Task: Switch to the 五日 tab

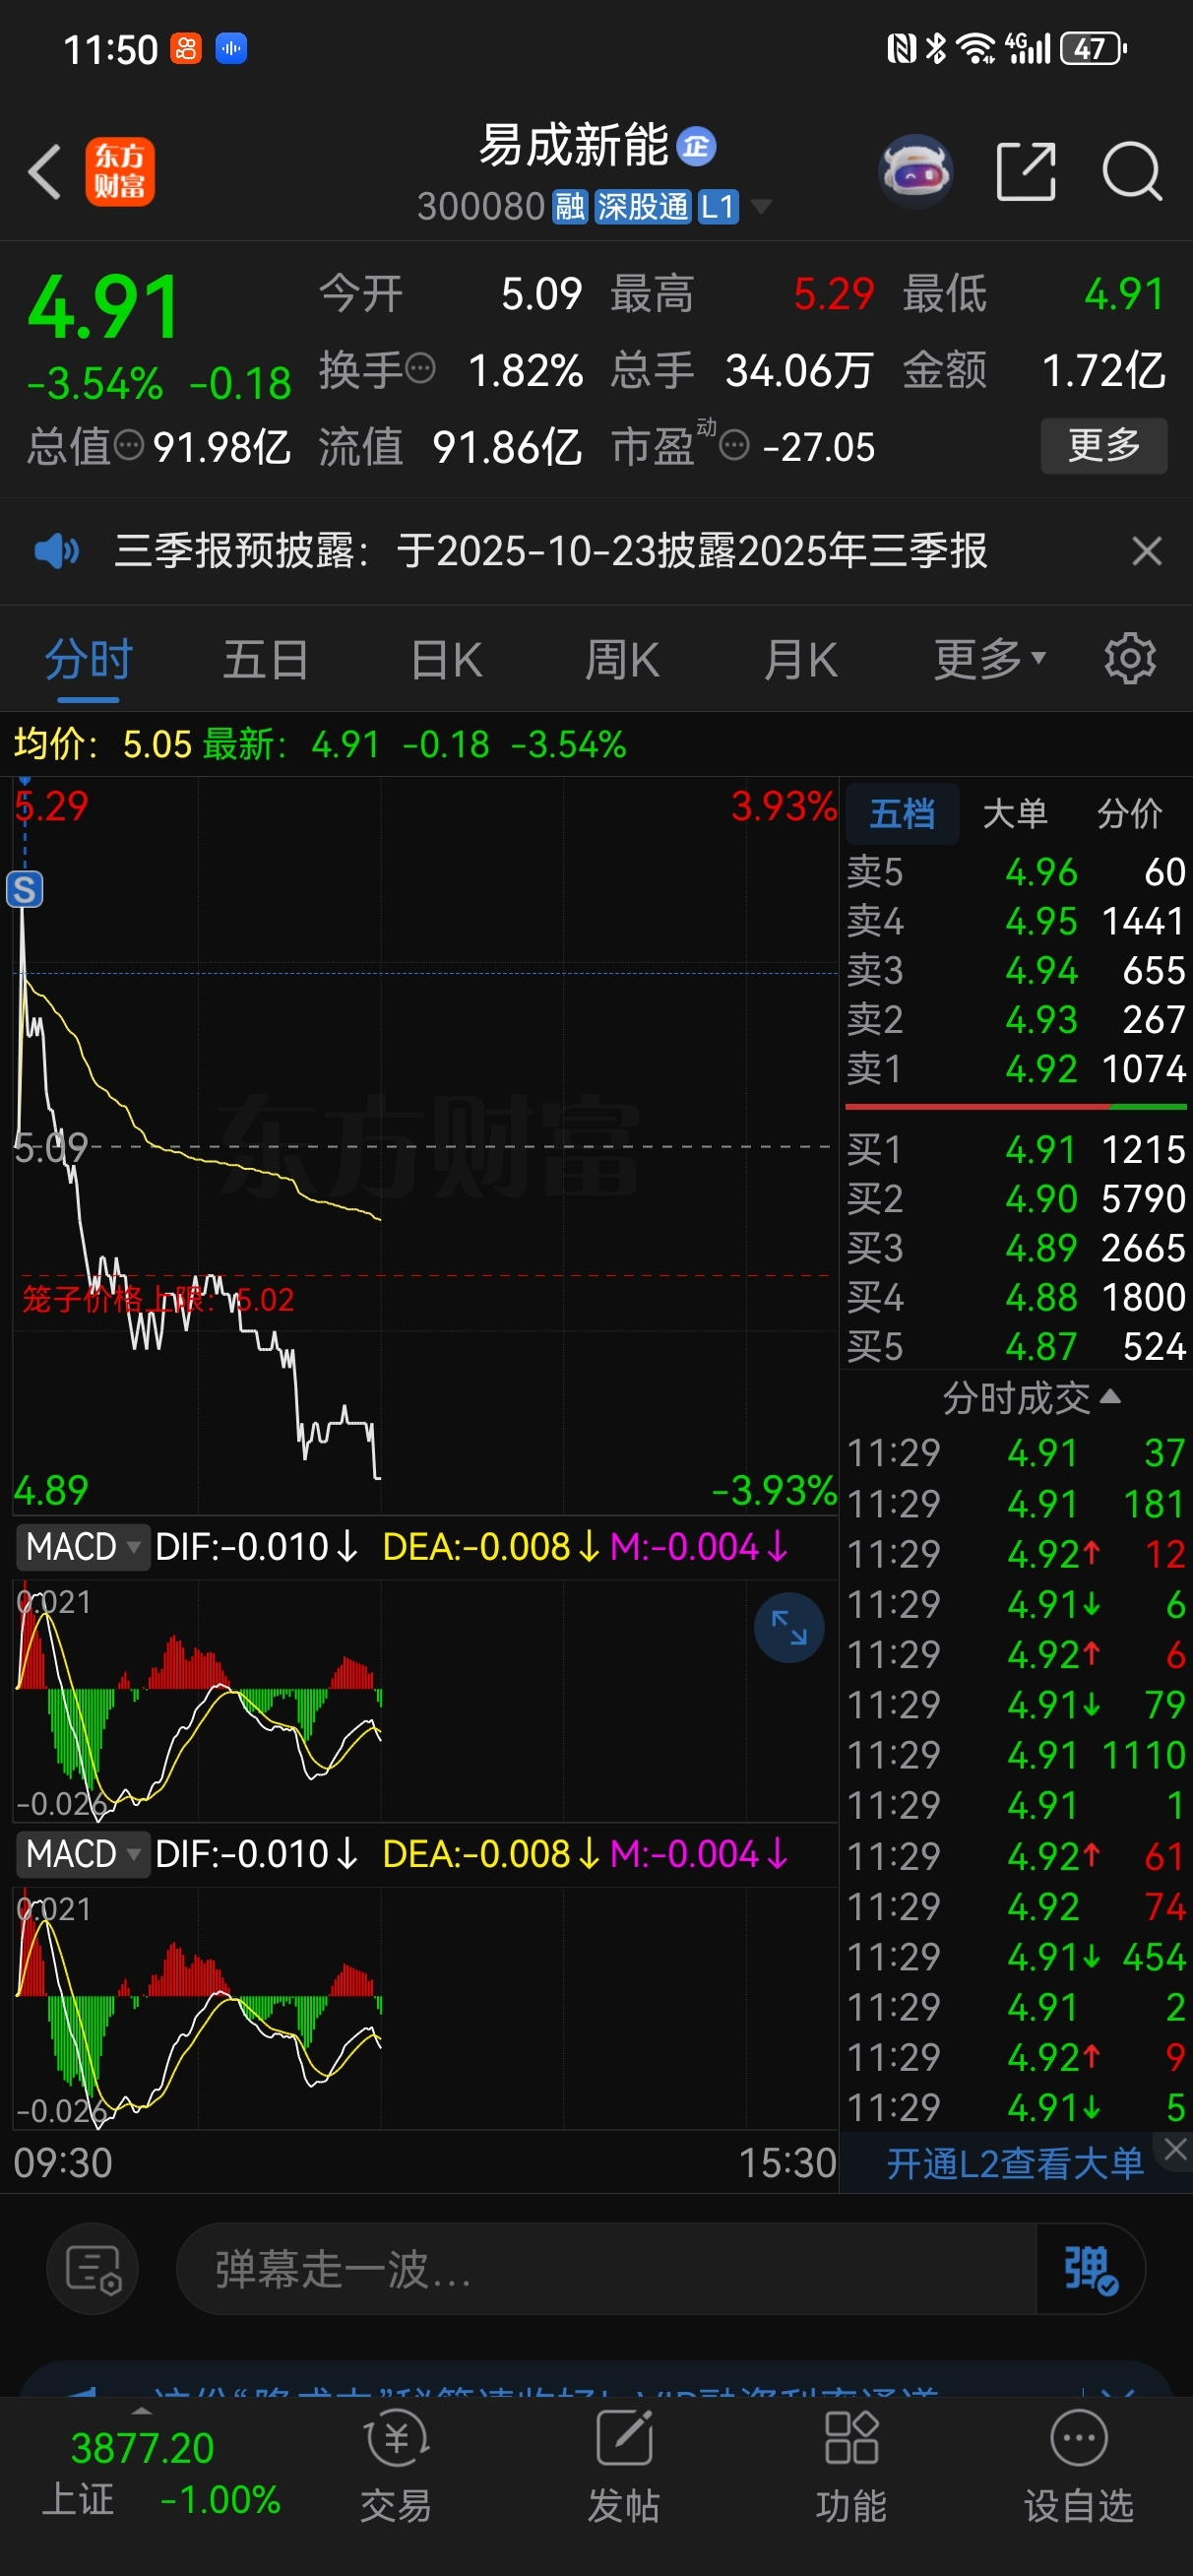Action: 265,661
